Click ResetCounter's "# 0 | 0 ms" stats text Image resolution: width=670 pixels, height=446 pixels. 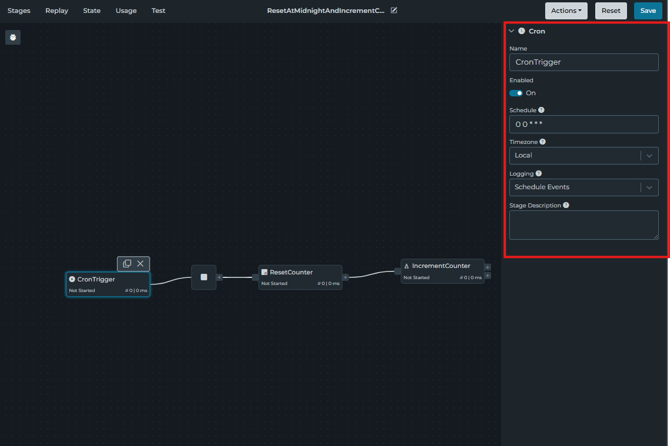pos(328,284)
